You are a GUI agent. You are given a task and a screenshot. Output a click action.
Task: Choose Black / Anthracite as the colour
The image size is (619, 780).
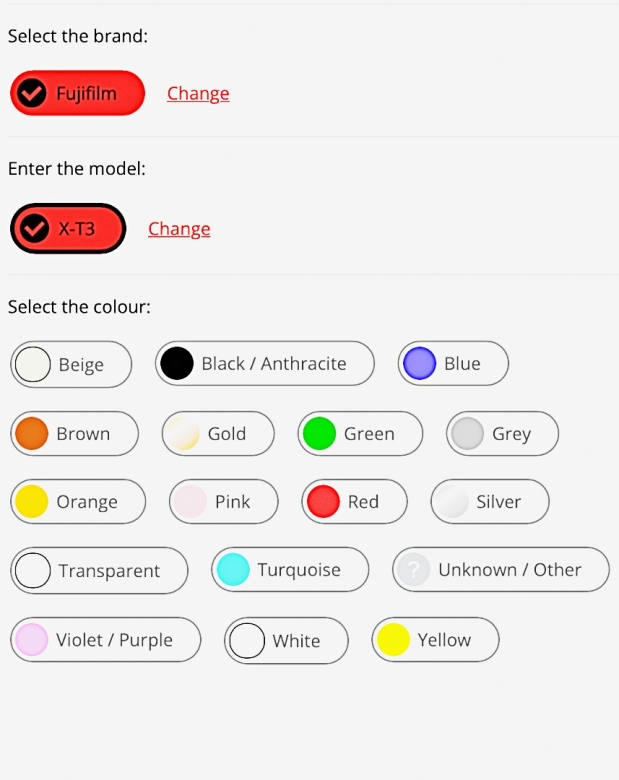265,364
